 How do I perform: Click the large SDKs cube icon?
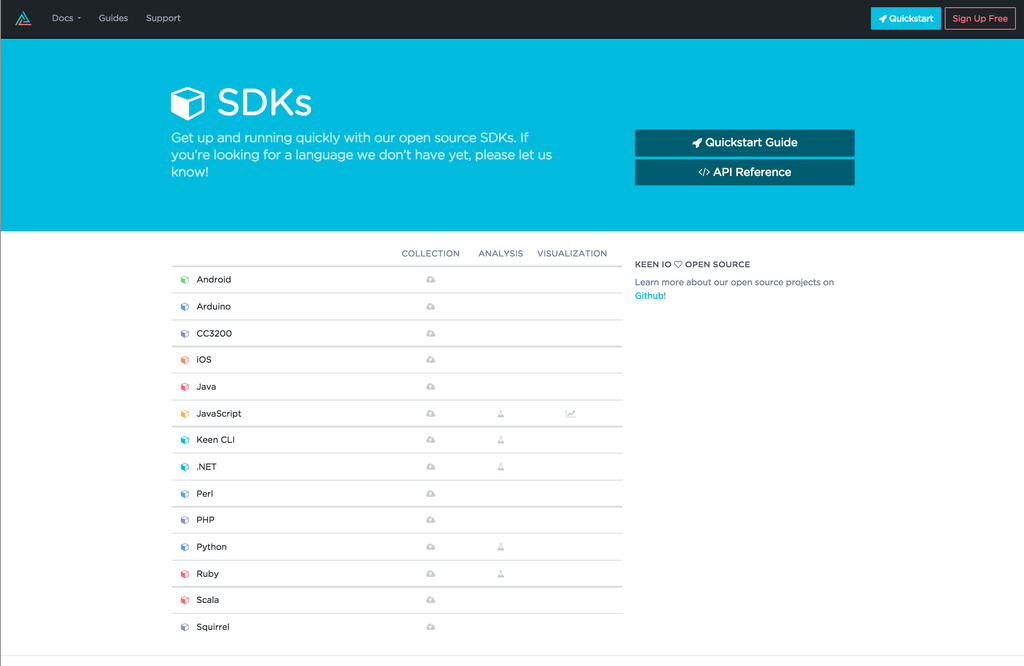(188, 103)
